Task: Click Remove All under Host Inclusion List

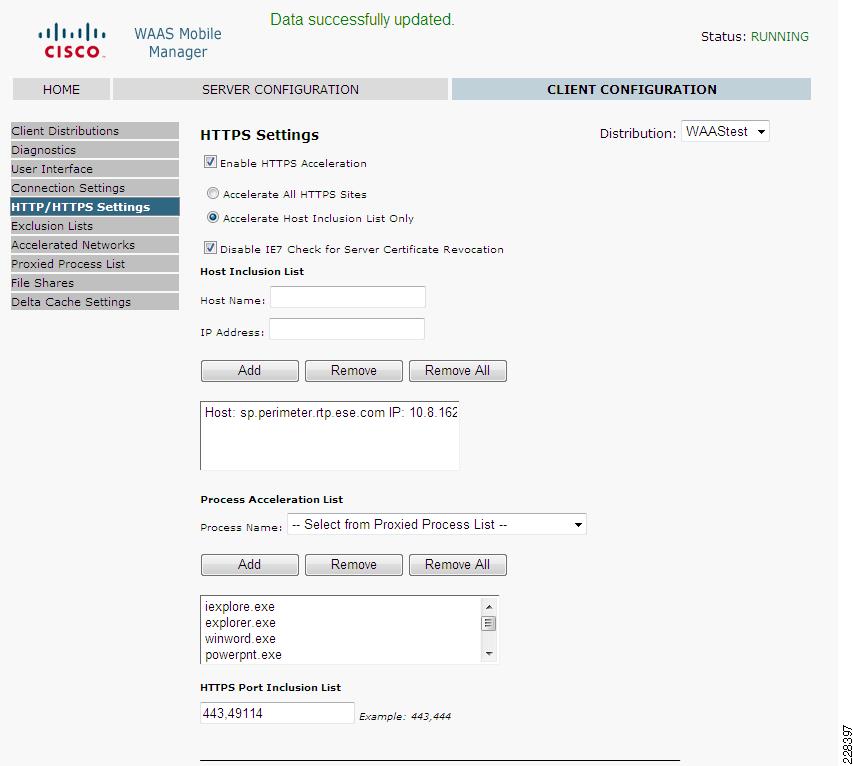Action: point(458,370)
